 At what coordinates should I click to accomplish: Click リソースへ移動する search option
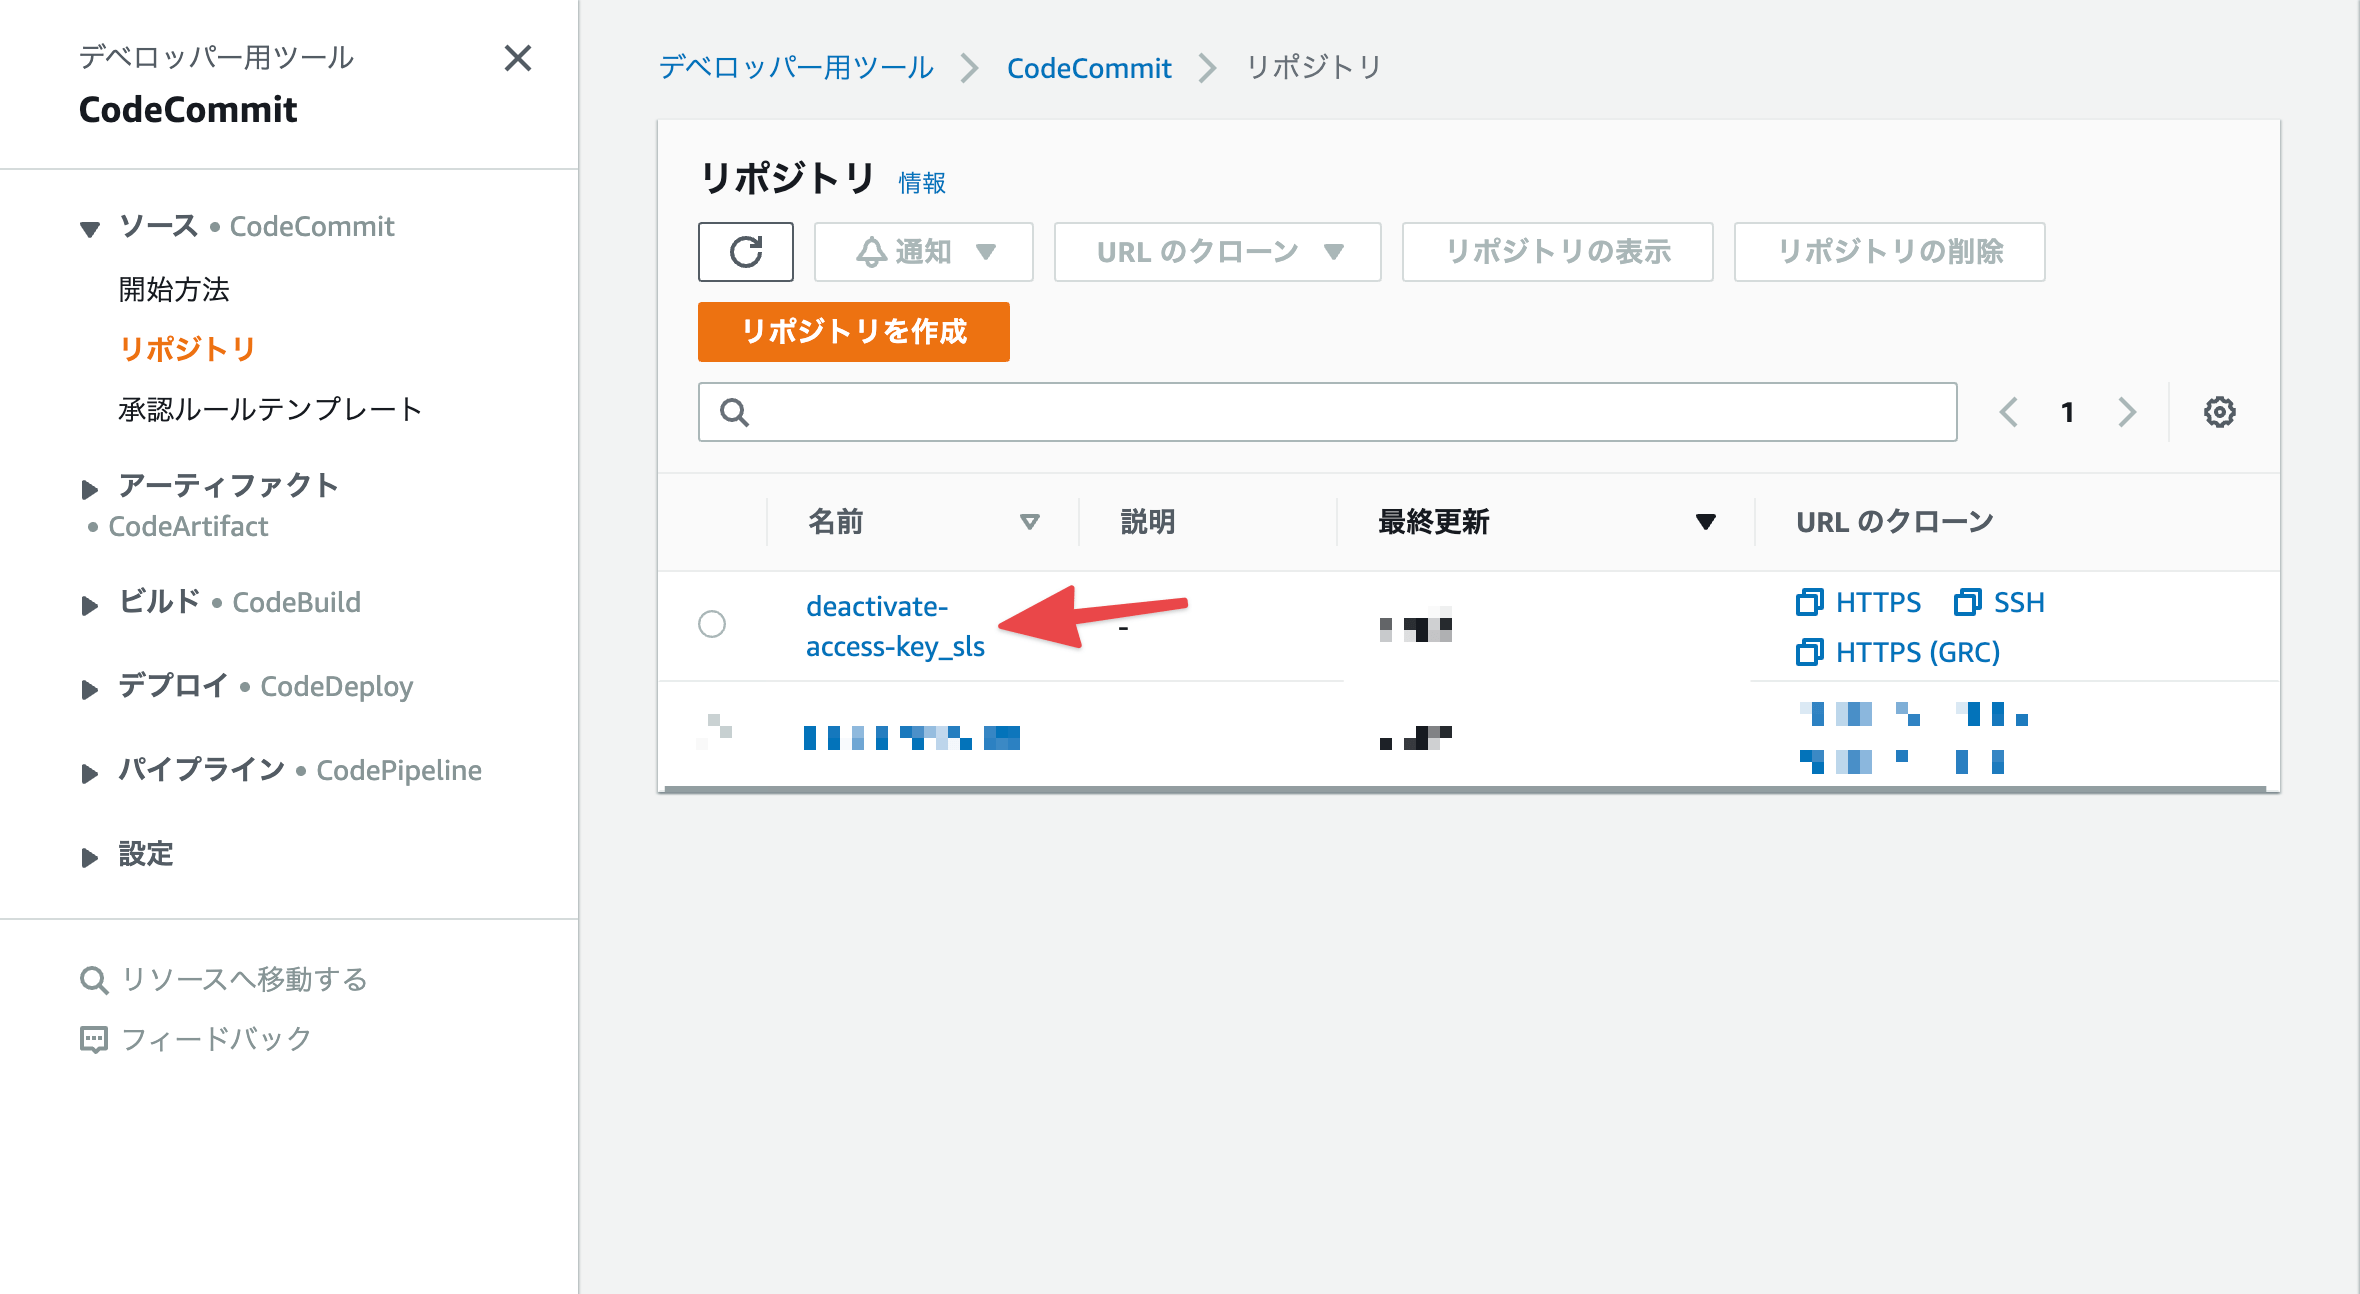245,979
